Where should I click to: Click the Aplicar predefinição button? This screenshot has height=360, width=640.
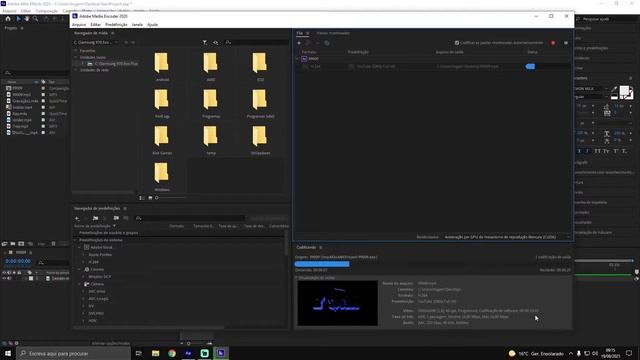269,218
